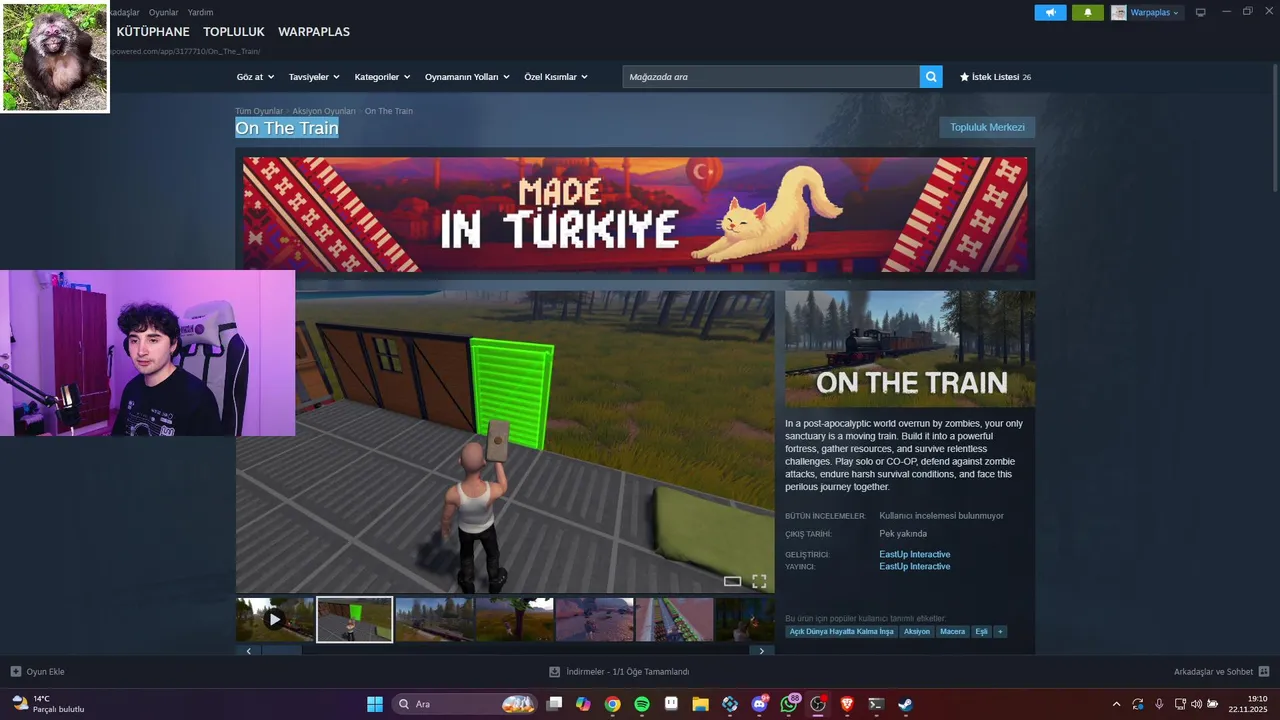Screen dimensions: 1280x720
Task: Open the Yardım menu
Action: tap(200, 12)
